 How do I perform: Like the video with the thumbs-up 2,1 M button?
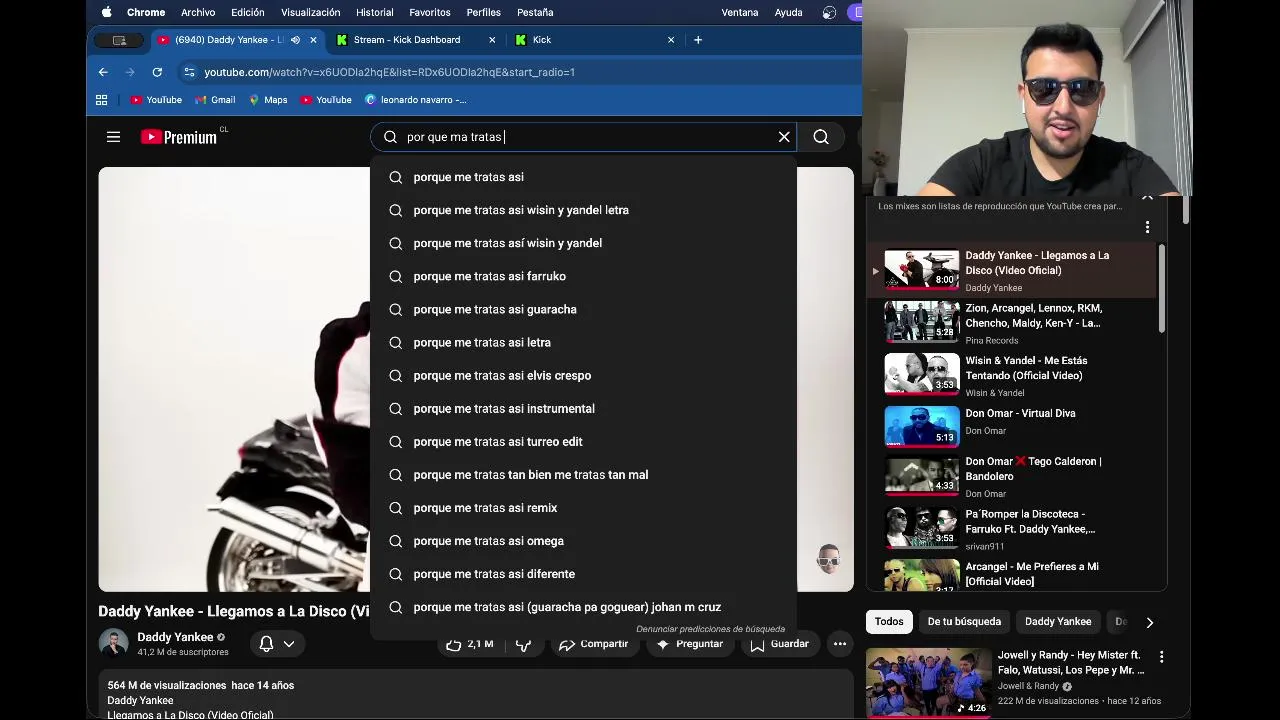(469, 644)
